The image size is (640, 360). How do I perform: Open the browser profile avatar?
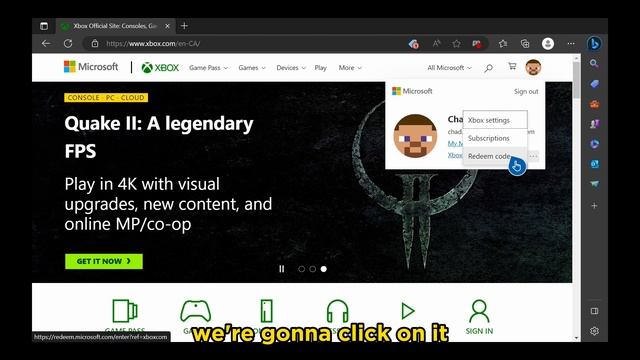[x=548, y=43]
